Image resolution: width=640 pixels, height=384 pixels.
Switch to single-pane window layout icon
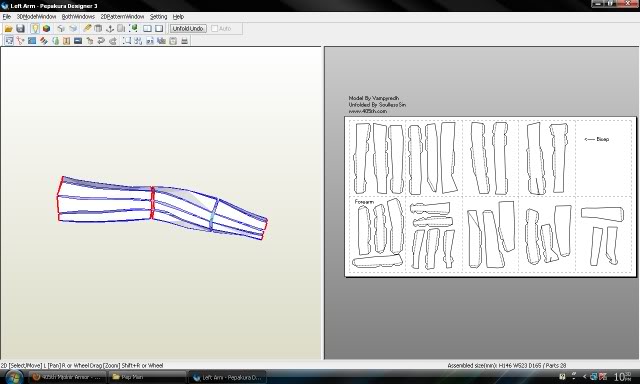coord(159,29)
